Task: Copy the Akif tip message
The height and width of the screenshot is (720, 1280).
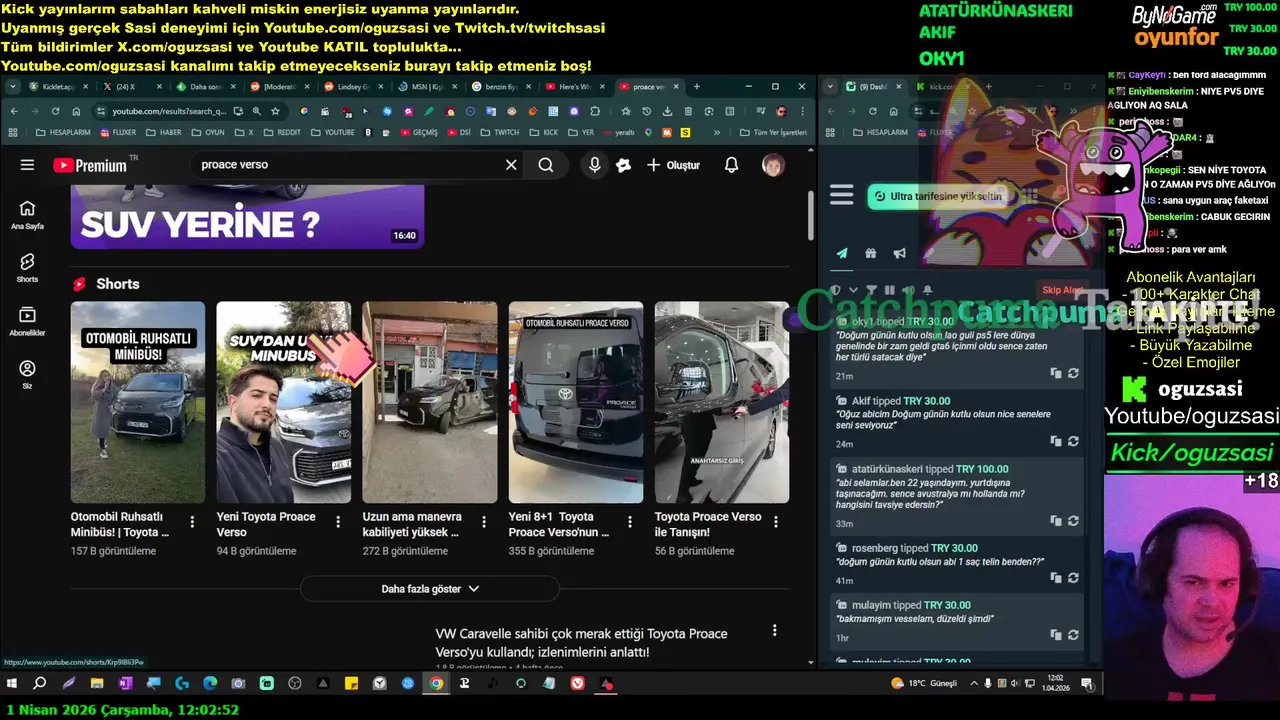Action: pos(1056,441)
